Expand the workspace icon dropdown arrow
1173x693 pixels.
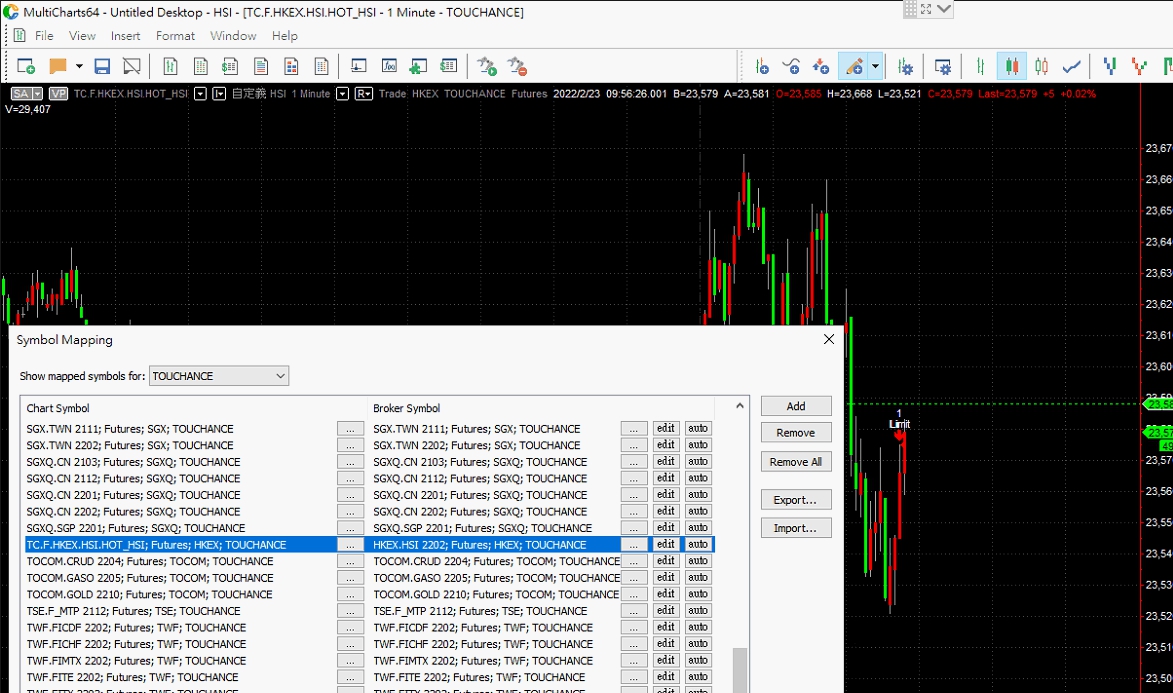click(79, 67)
